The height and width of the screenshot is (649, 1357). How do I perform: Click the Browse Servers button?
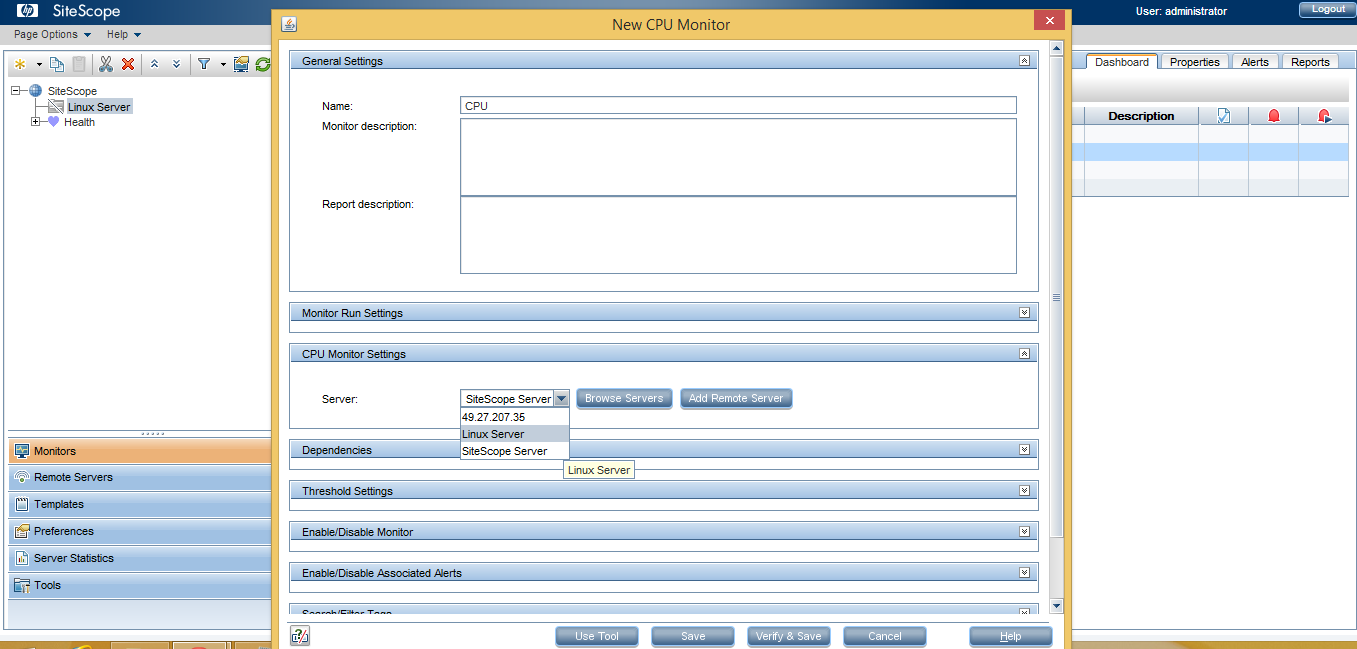(623, 398)
